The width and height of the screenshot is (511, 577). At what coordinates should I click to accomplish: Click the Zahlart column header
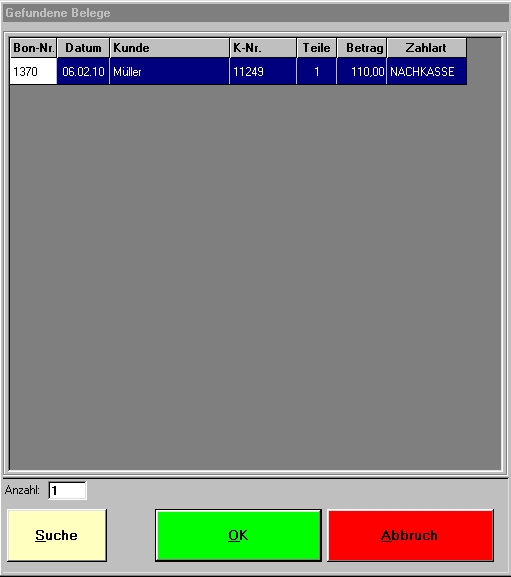427,48
